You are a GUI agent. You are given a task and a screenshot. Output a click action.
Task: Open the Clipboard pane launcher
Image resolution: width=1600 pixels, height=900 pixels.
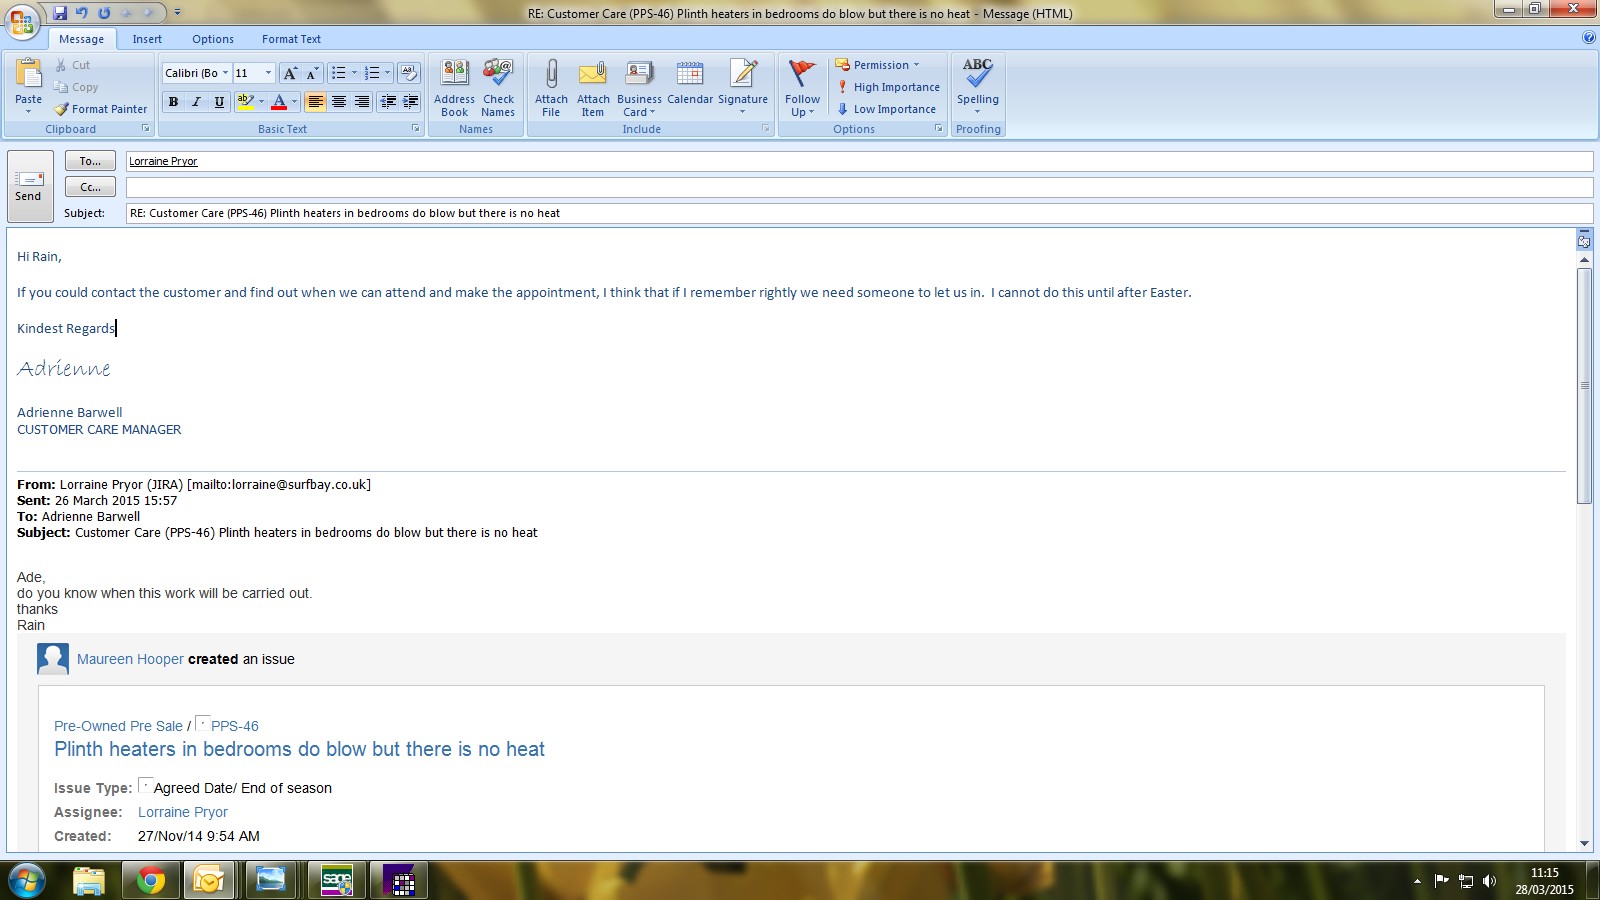coord(146,129)
